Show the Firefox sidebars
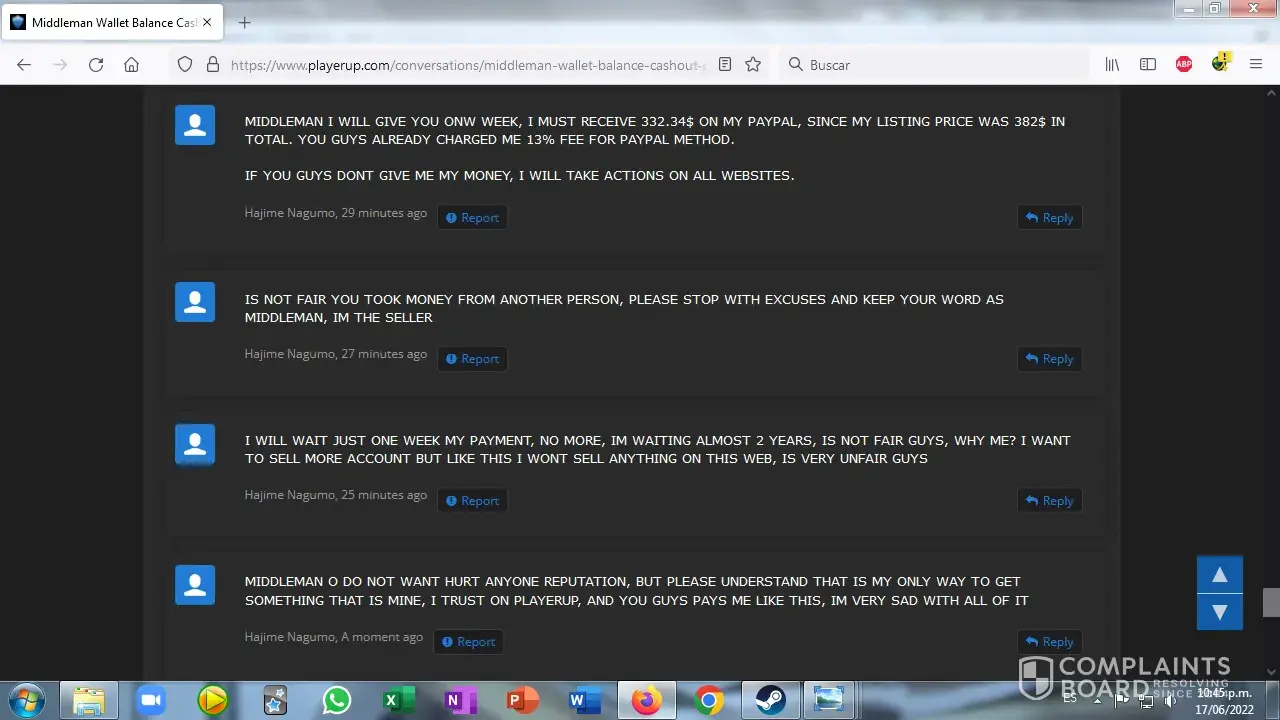This screenshot has height=720, width=1280. pyautogui.click(x=1148, y=64)
